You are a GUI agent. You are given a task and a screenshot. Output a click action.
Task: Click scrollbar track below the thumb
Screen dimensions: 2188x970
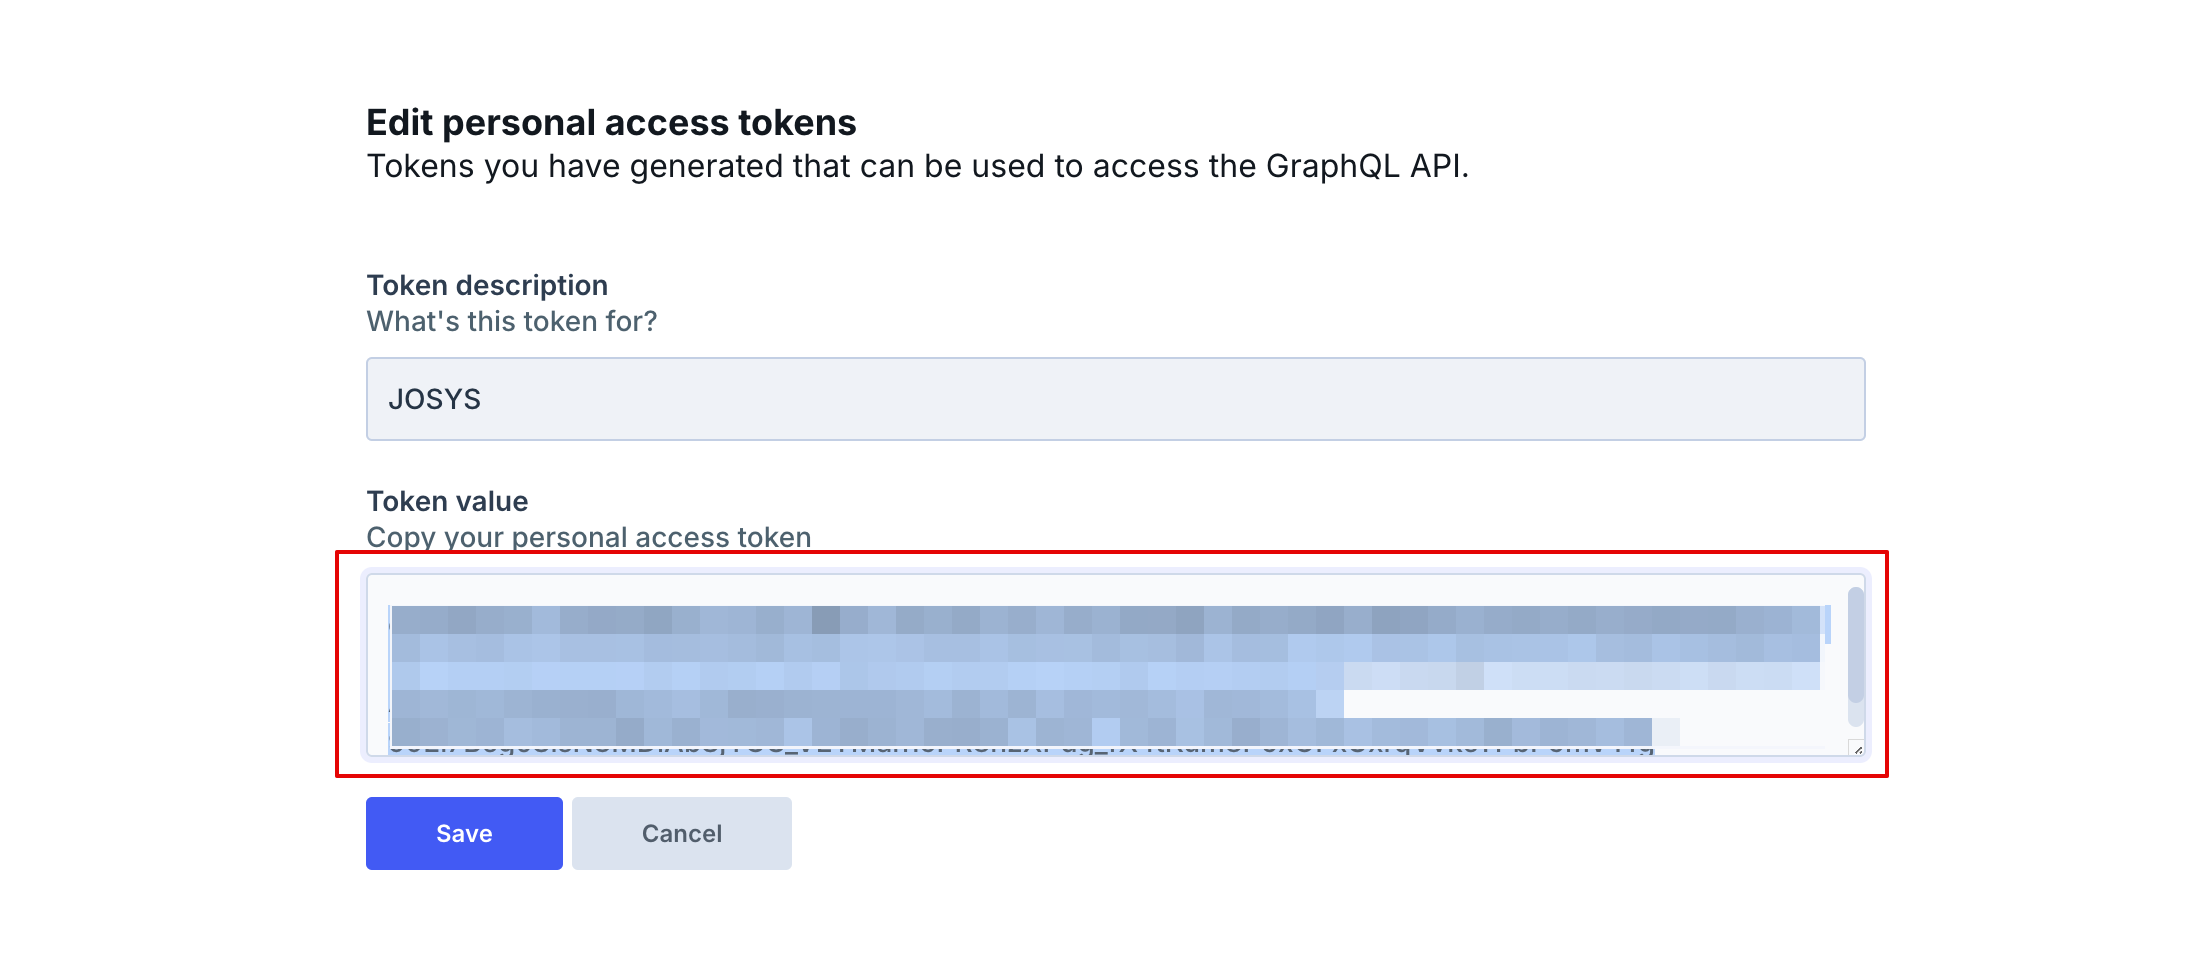[1855, 714]
